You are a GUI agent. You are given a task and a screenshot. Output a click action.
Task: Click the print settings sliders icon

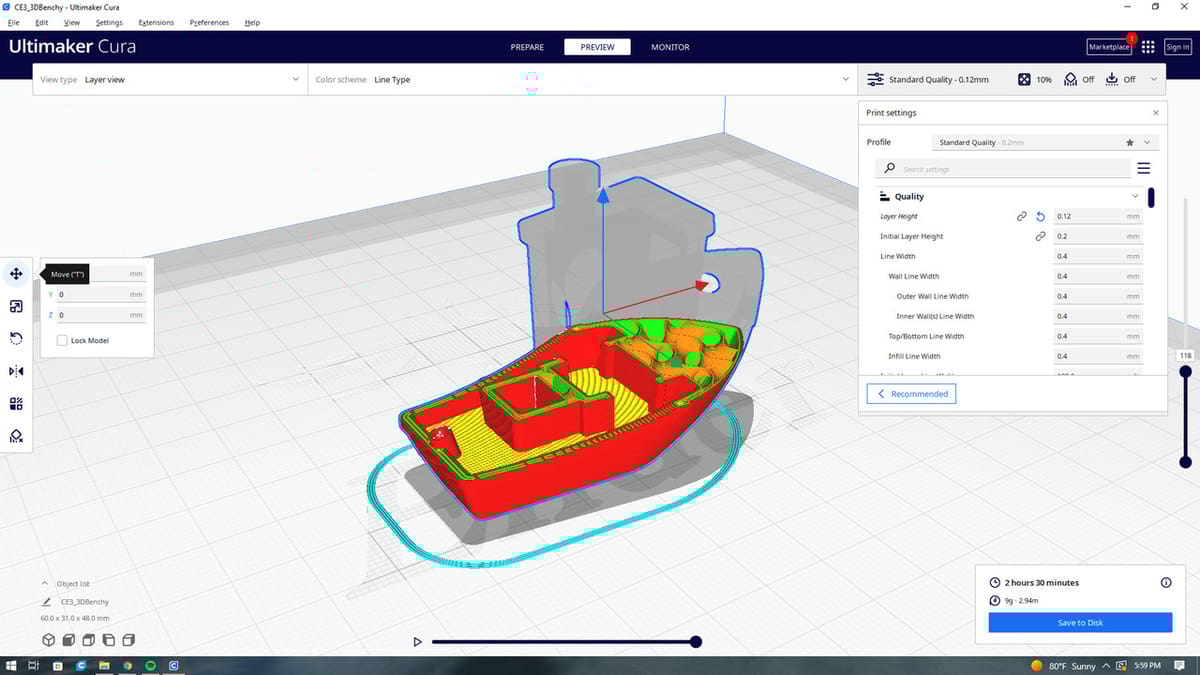tap(875, 79)
